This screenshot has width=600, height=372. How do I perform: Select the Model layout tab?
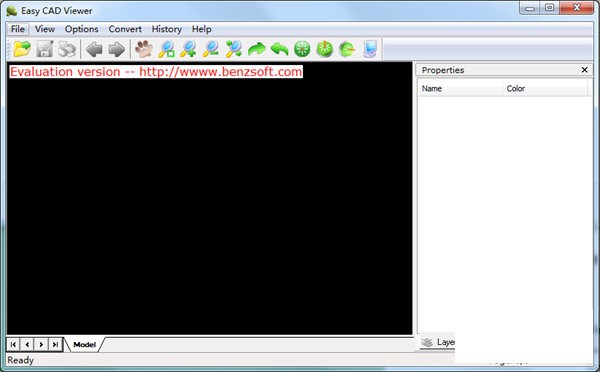click(x=84, y=344)
